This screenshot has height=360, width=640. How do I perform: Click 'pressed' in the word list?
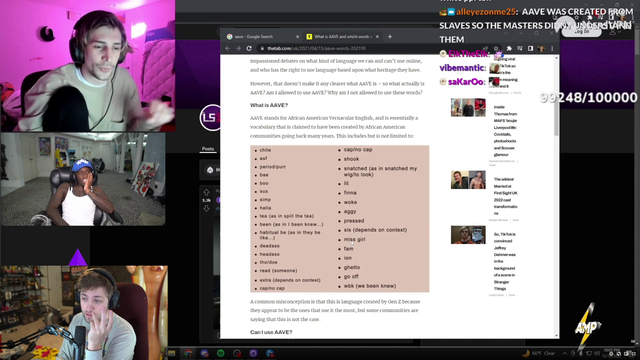click(354, 220)
